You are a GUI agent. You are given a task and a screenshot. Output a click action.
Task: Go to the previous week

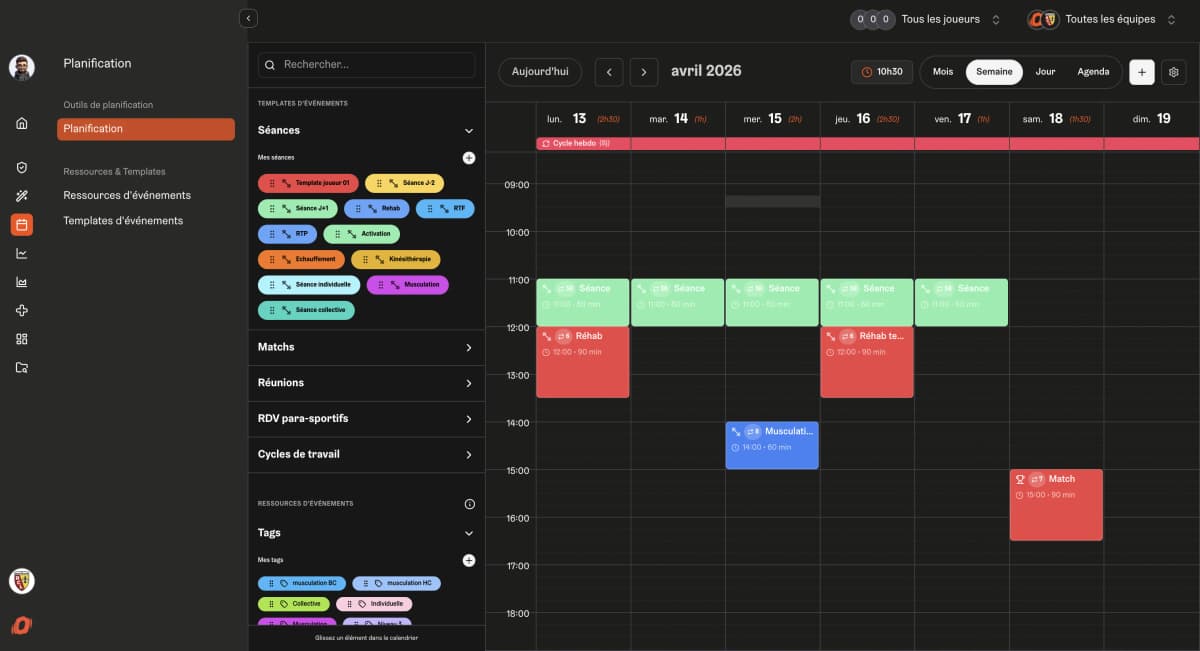tap(609, 72)
